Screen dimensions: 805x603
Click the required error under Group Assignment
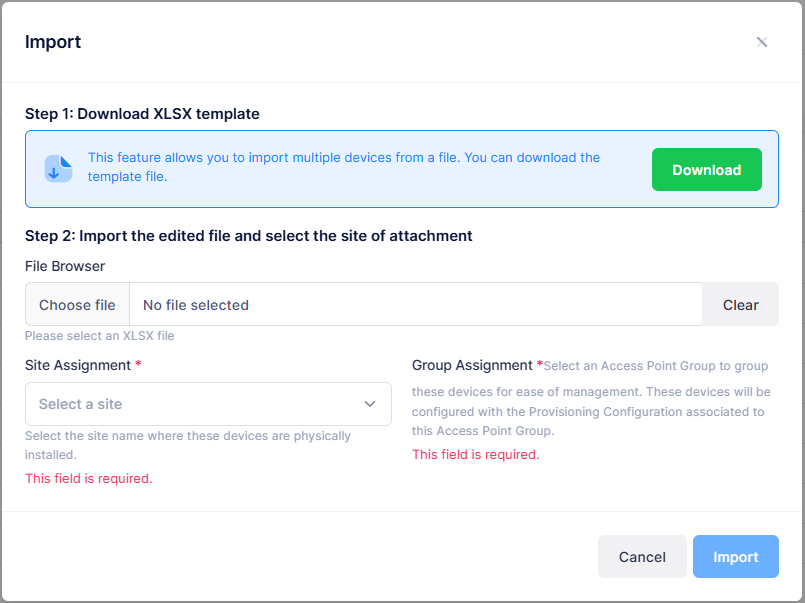coord(475,454)
